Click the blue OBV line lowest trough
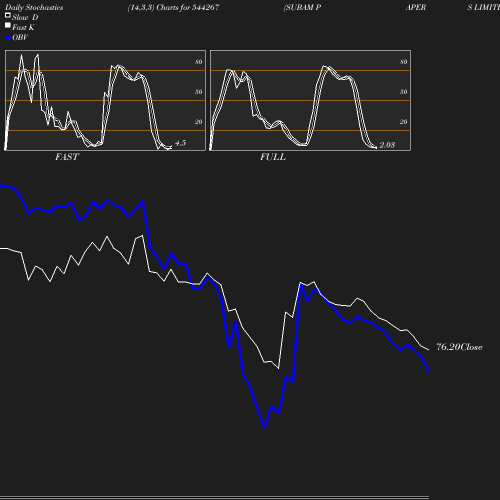This screenshot has height=500, width=500. pos(264,427)
